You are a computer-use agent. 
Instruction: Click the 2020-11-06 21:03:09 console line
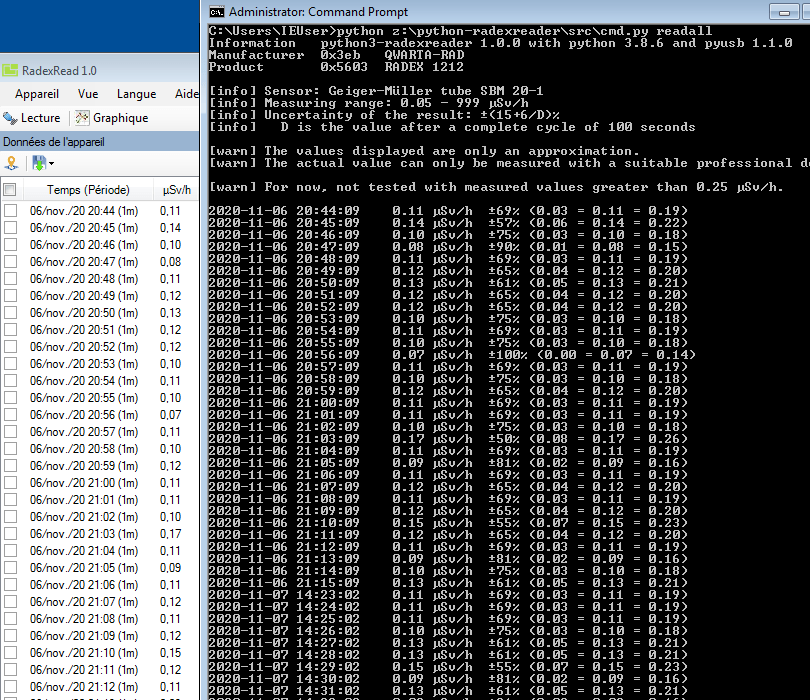click(448, 439)
